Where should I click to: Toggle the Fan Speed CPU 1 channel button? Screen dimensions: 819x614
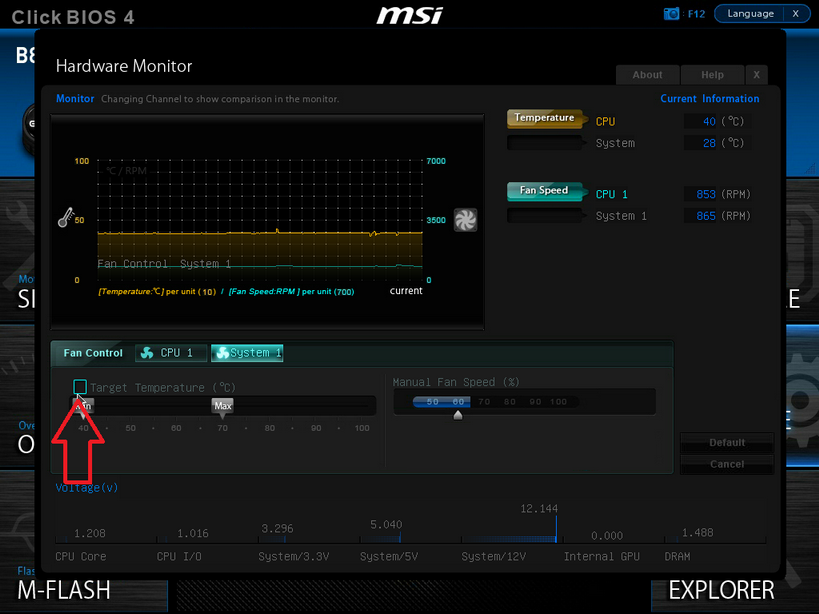pos(545,192)
